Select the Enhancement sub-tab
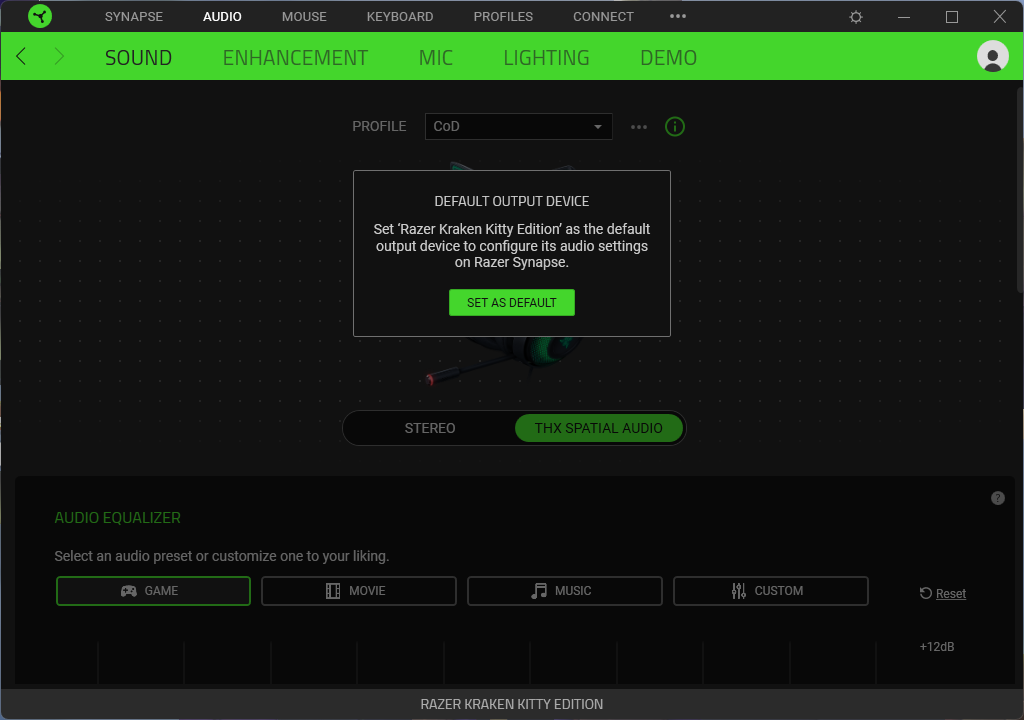The height and width of the screenshot is (720, 1024). [295, 57]
